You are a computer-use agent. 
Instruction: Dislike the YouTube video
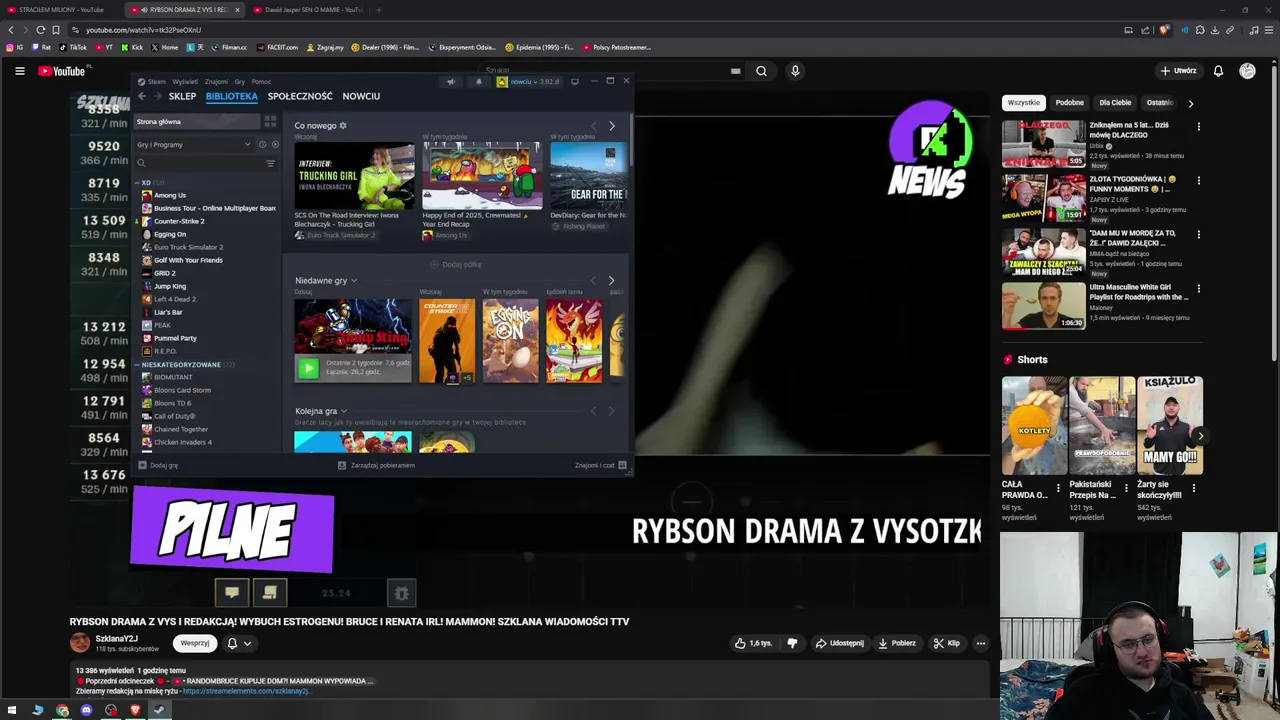tap(792, 643)
